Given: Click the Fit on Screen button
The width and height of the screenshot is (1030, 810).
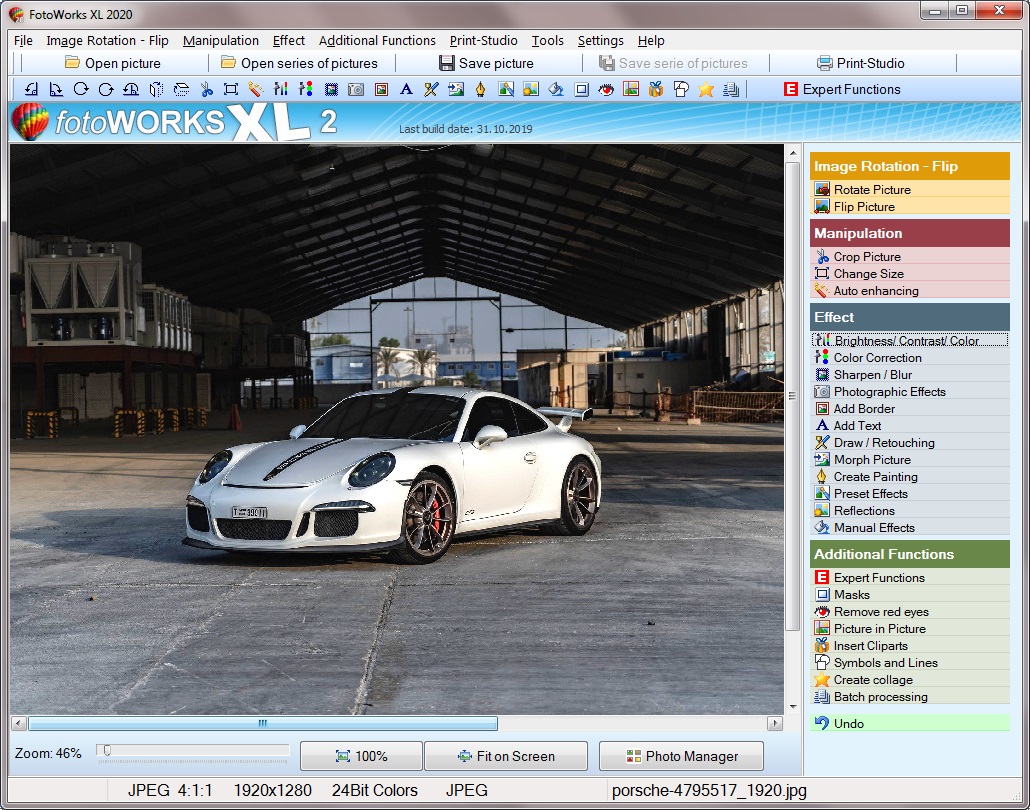Looking at the screenshot, I should click(x=505, y=756).
